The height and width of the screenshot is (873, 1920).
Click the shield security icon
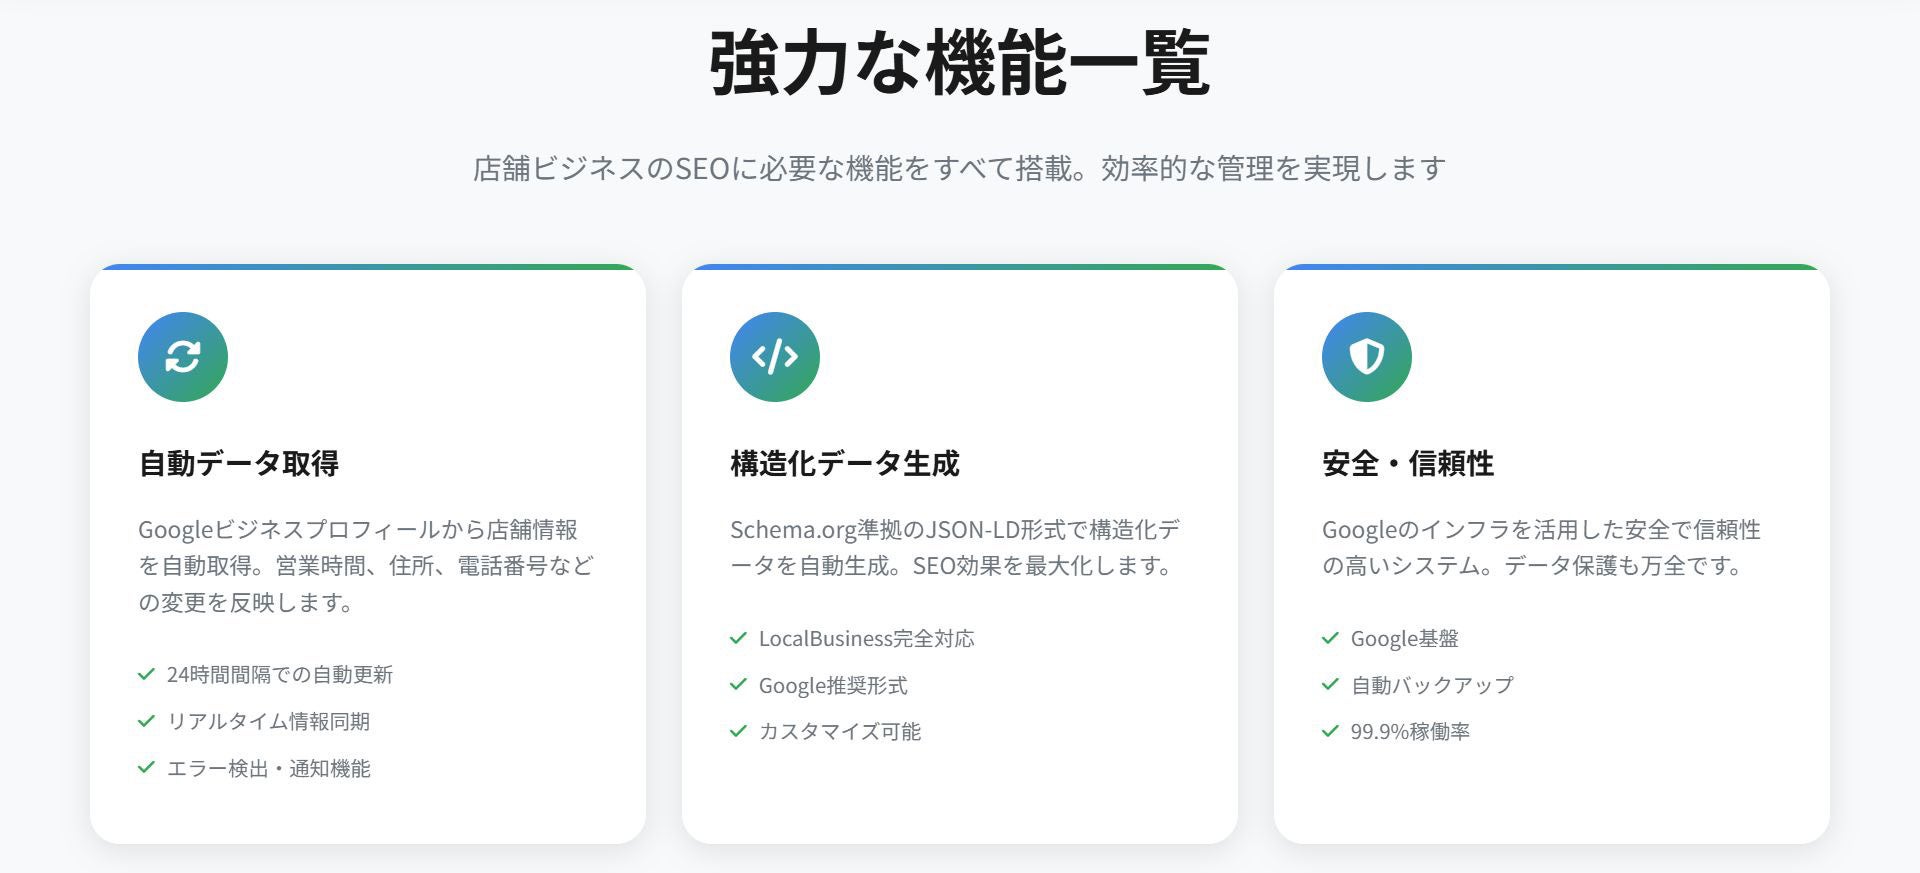(x=1367, y=357)
